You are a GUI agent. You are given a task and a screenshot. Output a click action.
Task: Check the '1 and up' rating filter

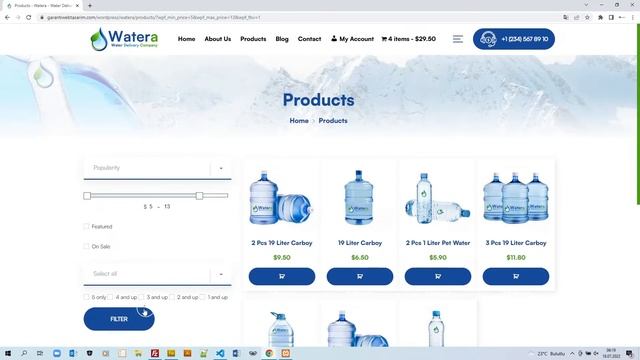click(202, 297)
